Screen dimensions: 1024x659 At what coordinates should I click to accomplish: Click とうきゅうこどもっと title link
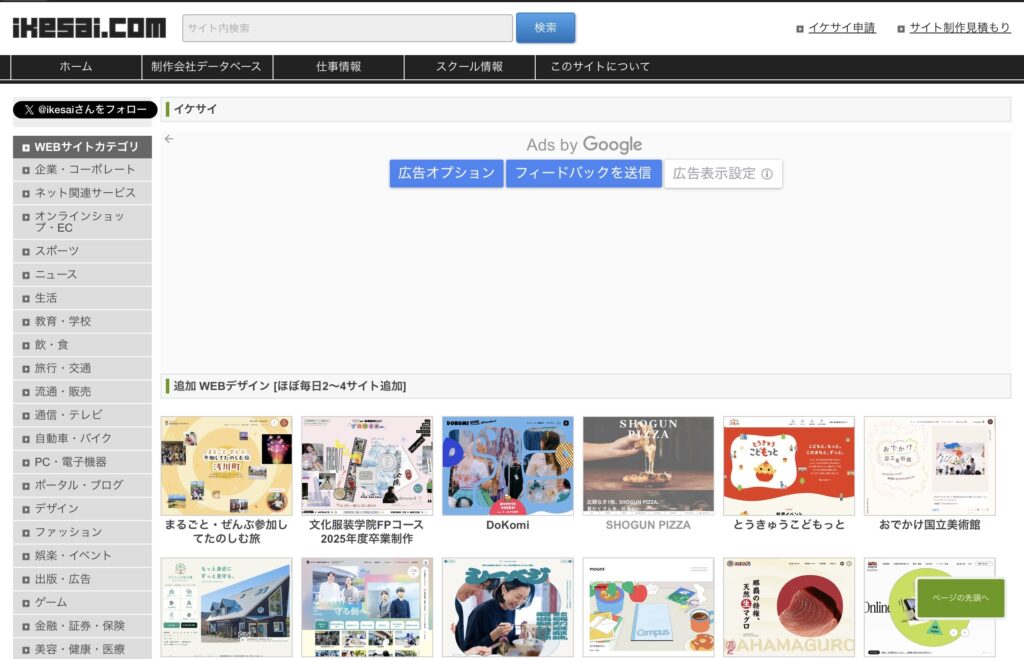click(x=789, y=525)
